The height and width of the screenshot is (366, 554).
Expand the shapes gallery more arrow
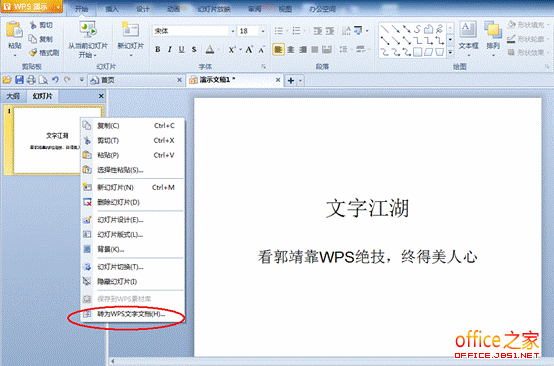tap(450, 52)
